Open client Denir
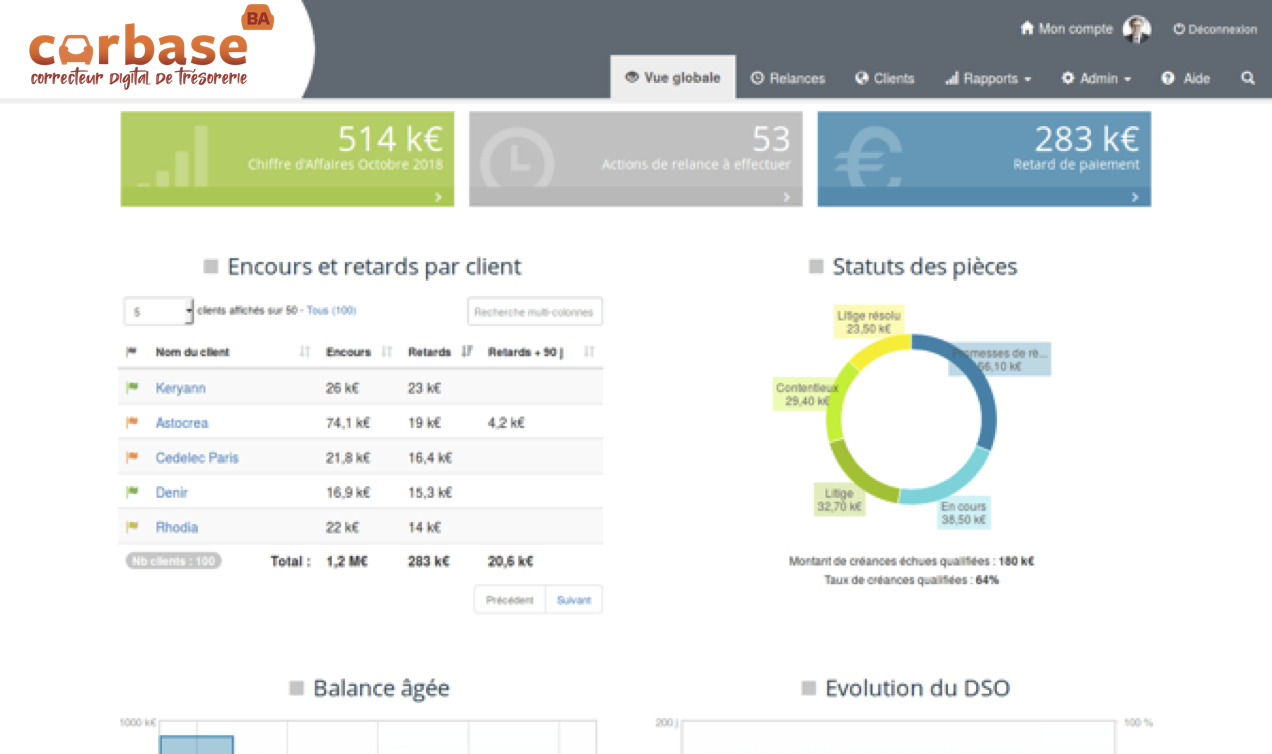This screenshot has width=1272, height=754. coord(171,493)
